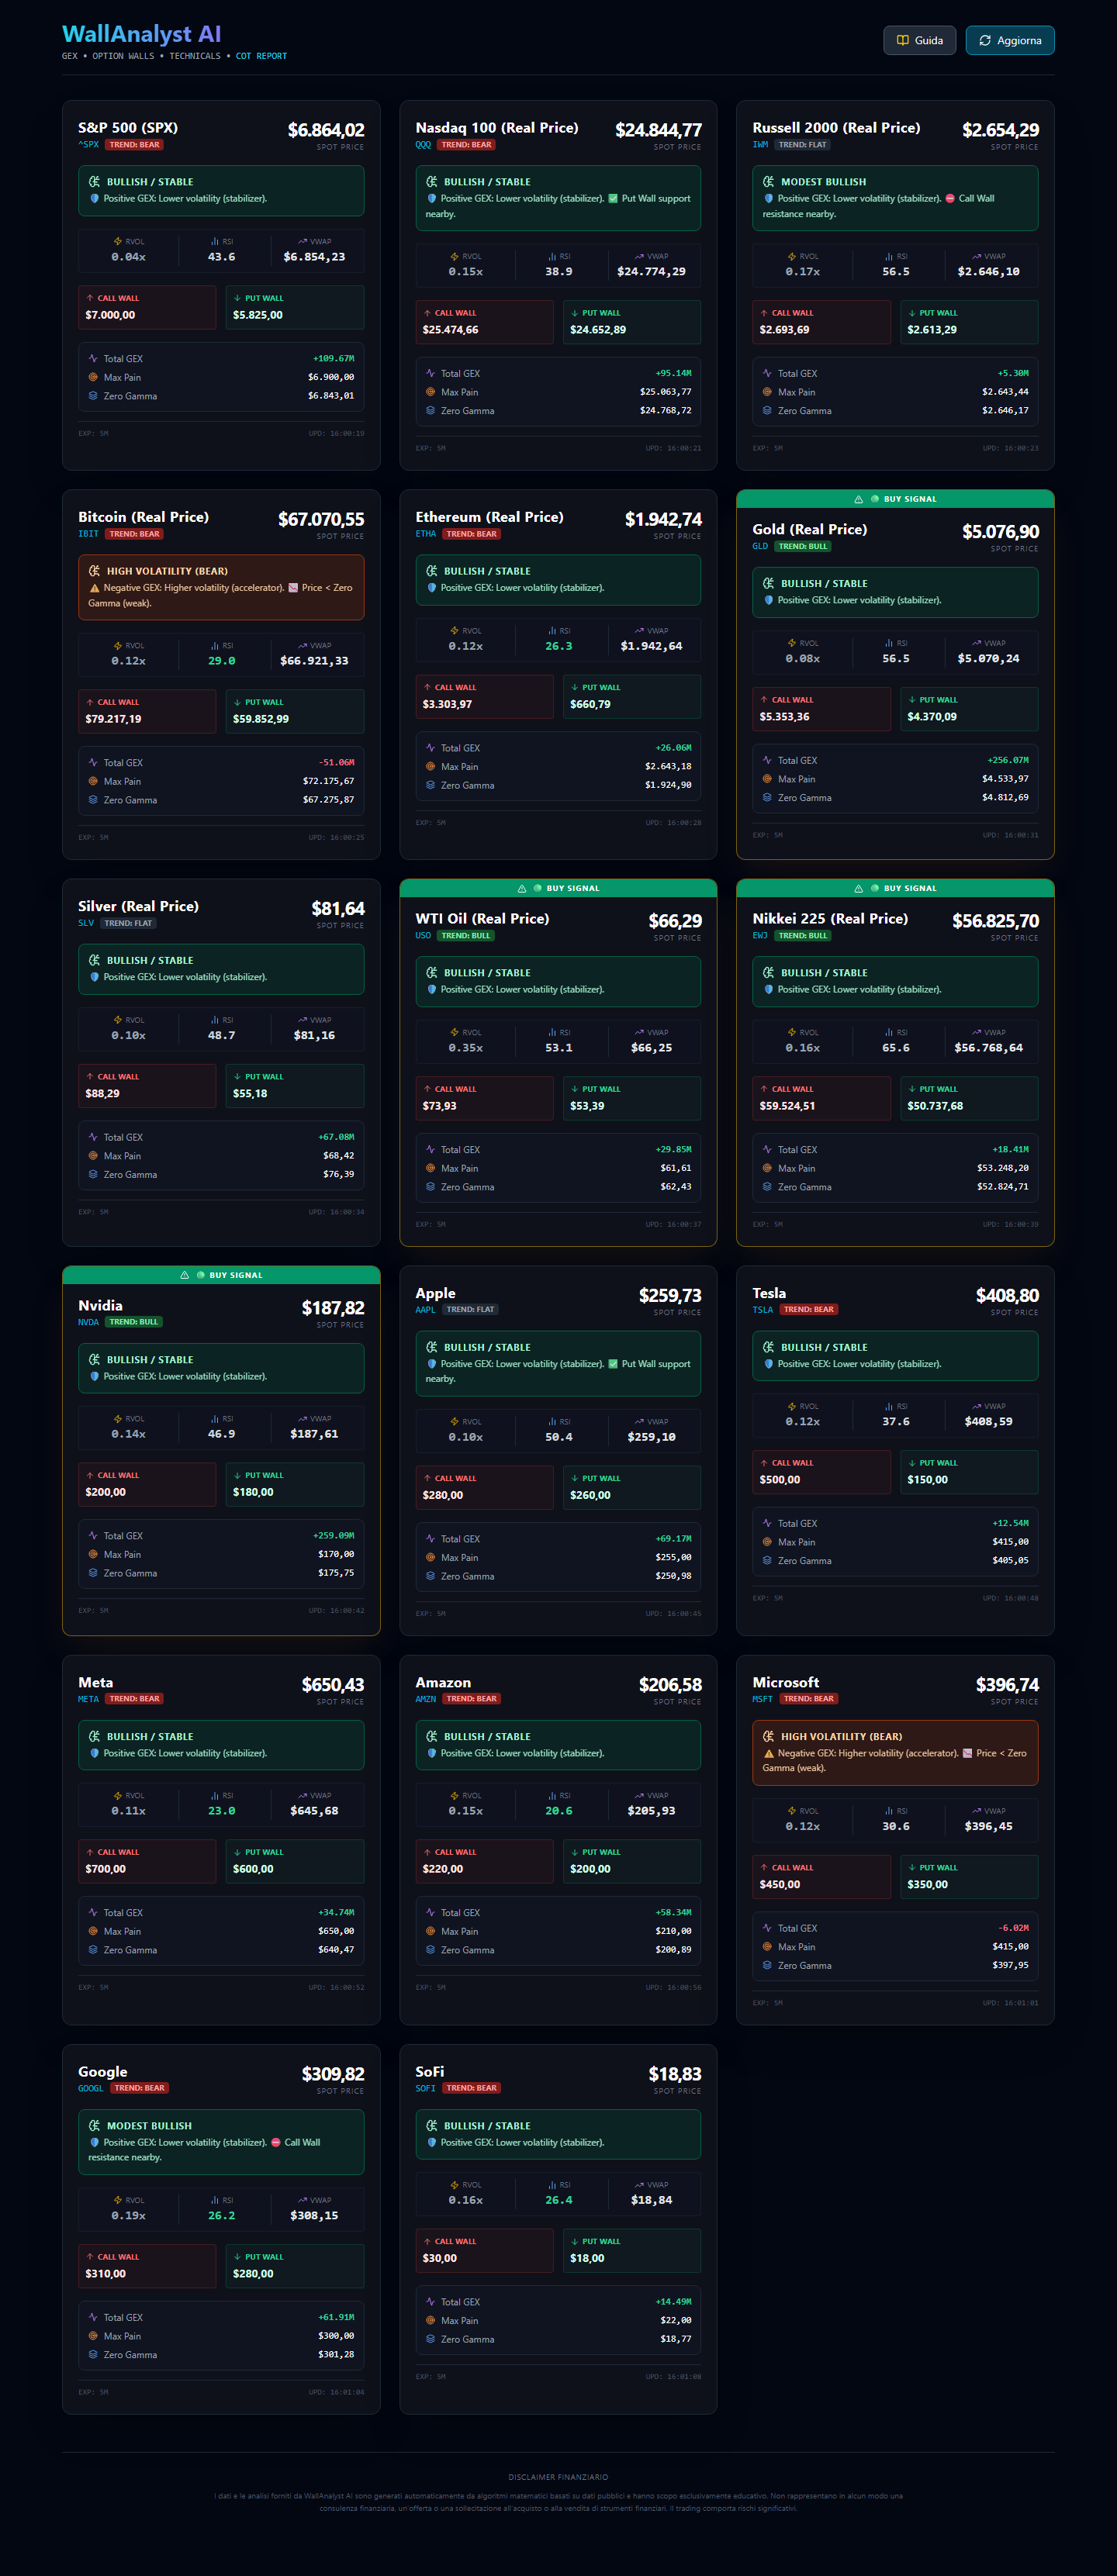
Task: Click the VWAP trend icon in Meta card
Action: (302, 1796)
